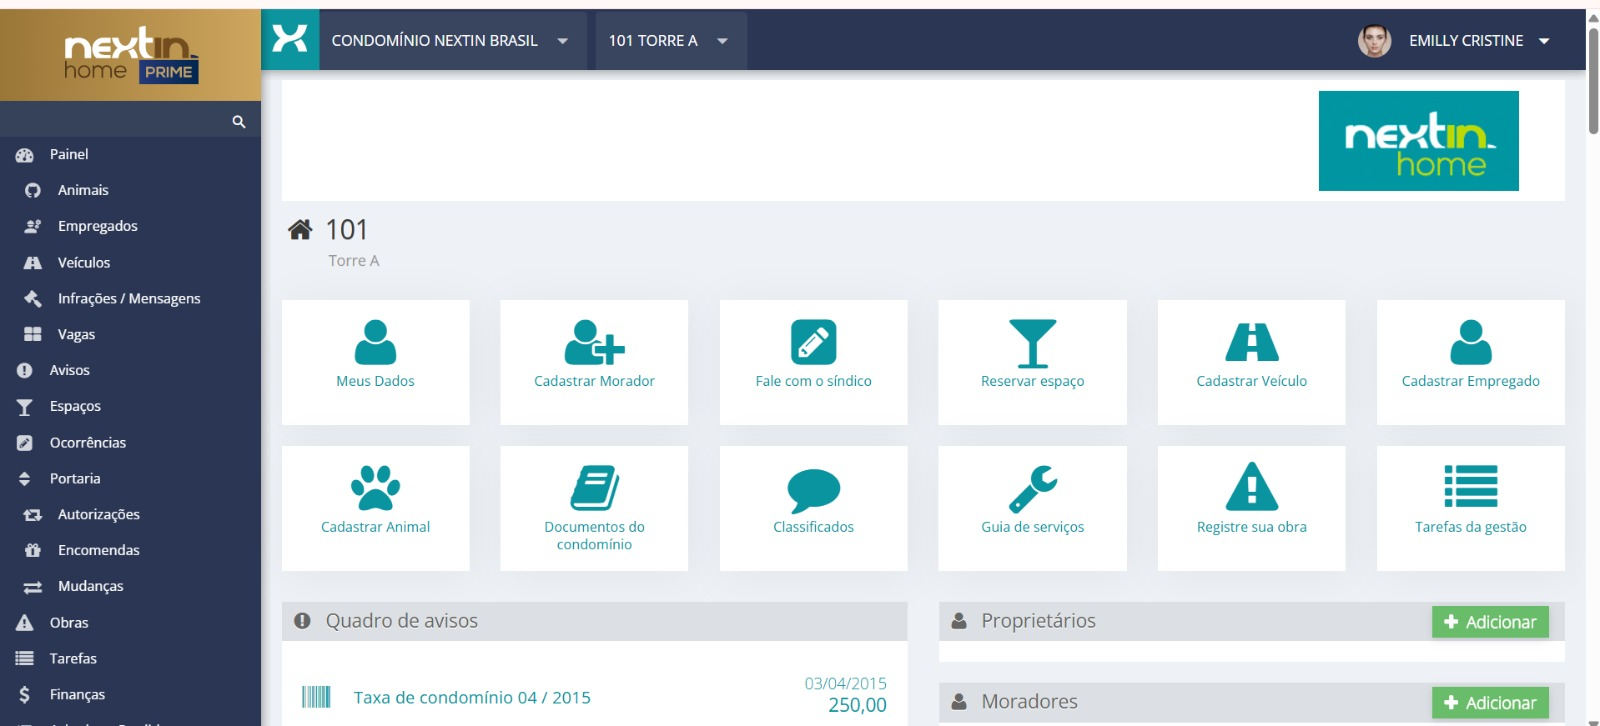Open the Emilly Cristine user menu arrow

click(1544, 41)
